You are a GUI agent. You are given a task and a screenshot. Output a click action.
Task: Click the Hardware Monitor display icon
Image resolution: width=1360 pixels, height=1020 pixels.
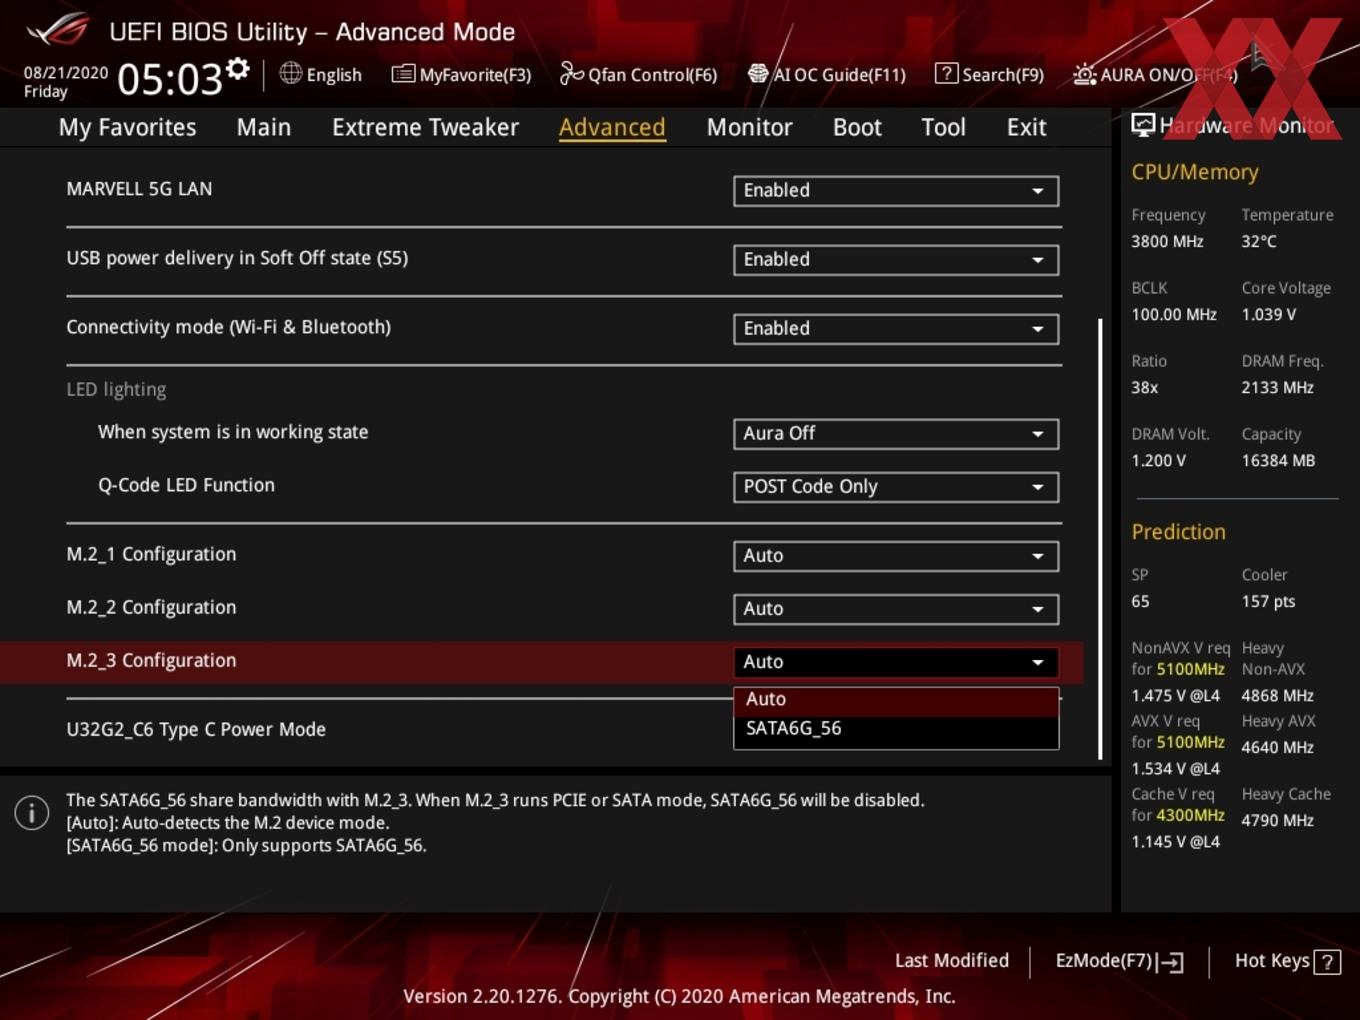[x=1143, y=125]
